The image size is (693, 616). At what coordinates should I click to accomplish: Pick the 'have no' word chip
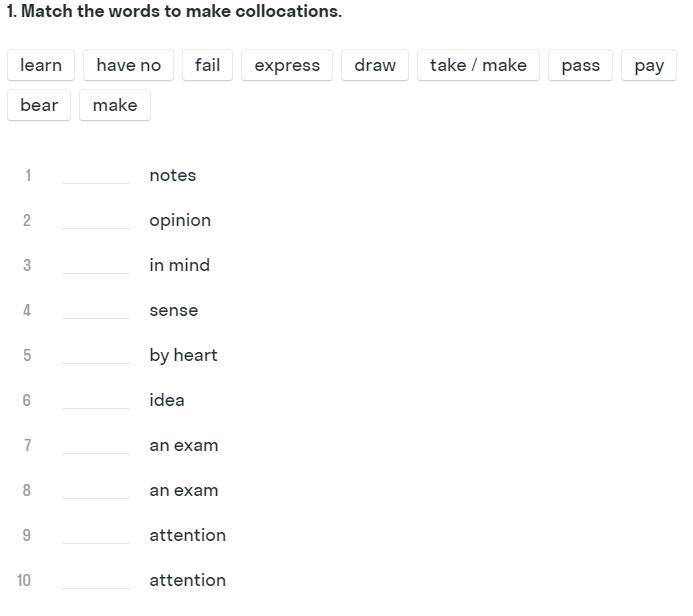(x=129, y=65)
